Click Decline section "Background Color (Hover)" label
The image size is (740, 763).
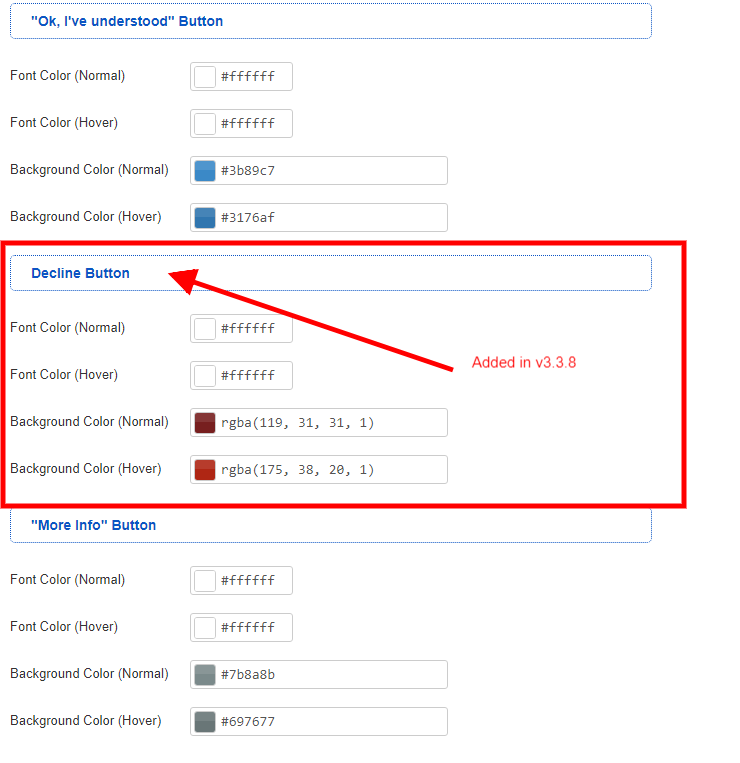[86, 469]
